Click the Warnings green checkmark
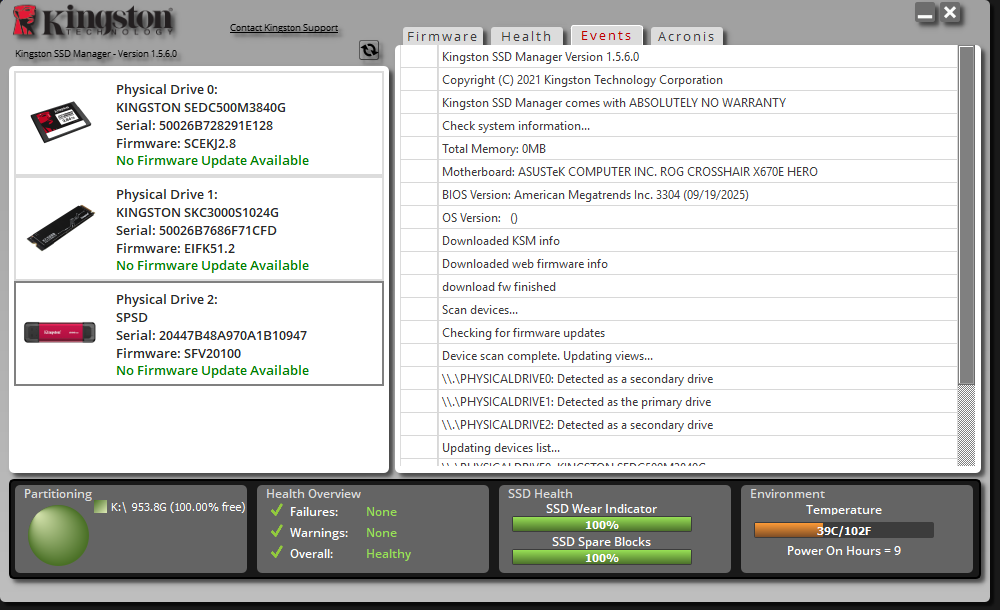Viewport: 1000px width, 610px height. pyautogui.click(x=276, y=532)
